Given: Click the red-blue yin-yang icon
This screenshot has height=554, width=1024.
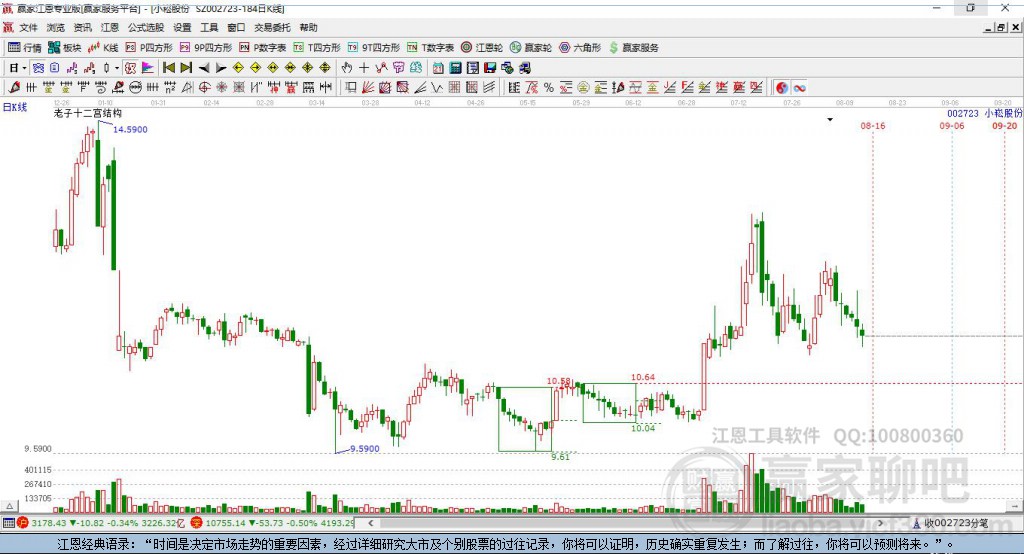Looking at the screenshot, I should click(782, 88).
